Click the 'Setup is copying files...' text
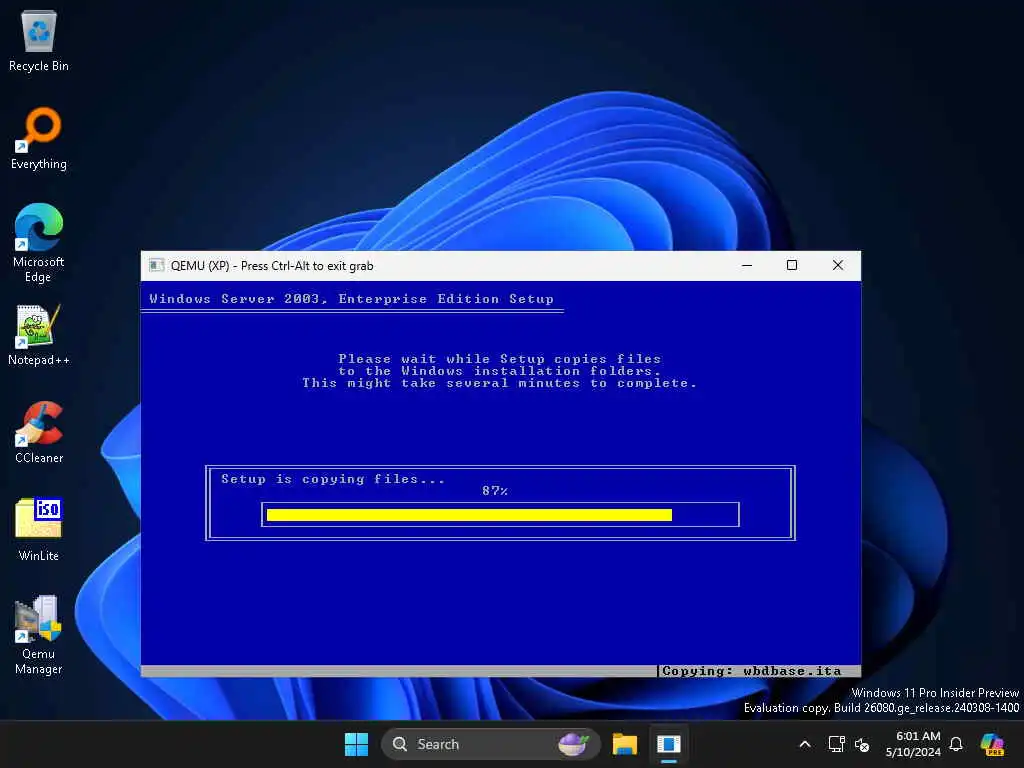This screenshot has height=768, width=1024. tap(332, 479)
